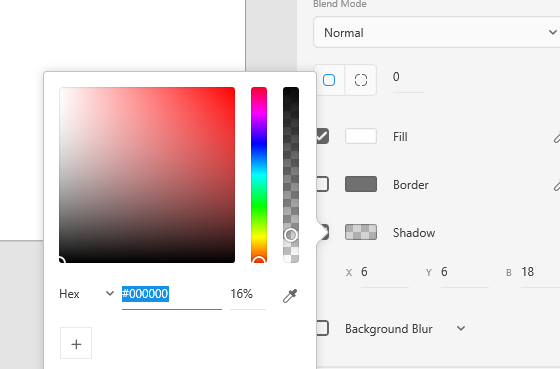Open the Blend Mode Normal dropdown
Viewport: 560px width, 369px height.
coord(436,33)
